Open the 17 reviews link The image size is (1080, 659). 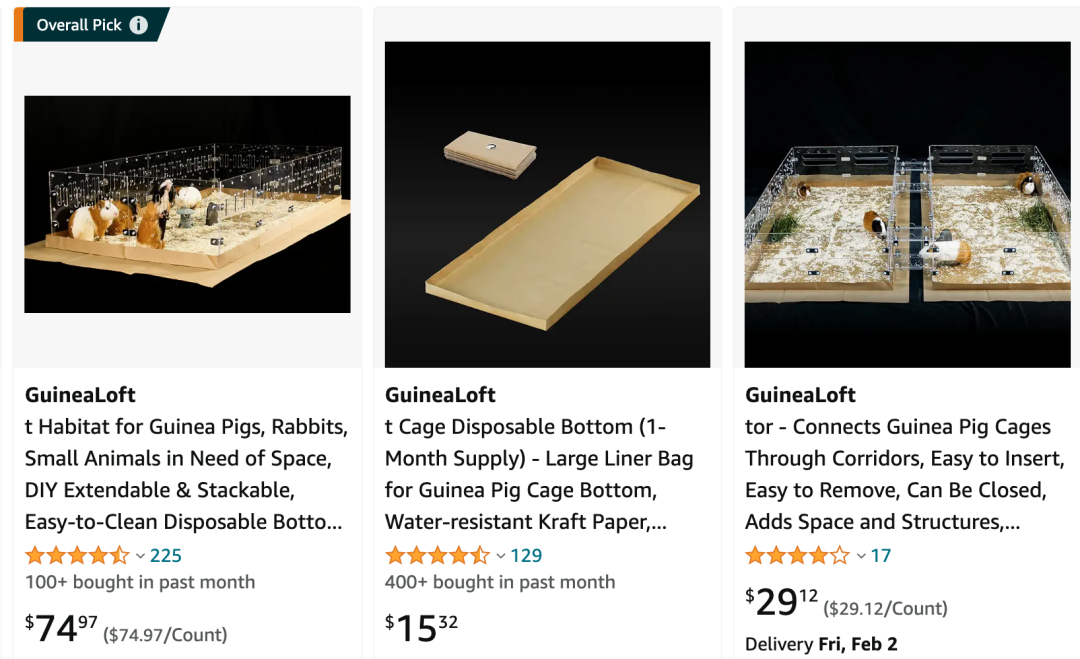[x=881, y=555]
